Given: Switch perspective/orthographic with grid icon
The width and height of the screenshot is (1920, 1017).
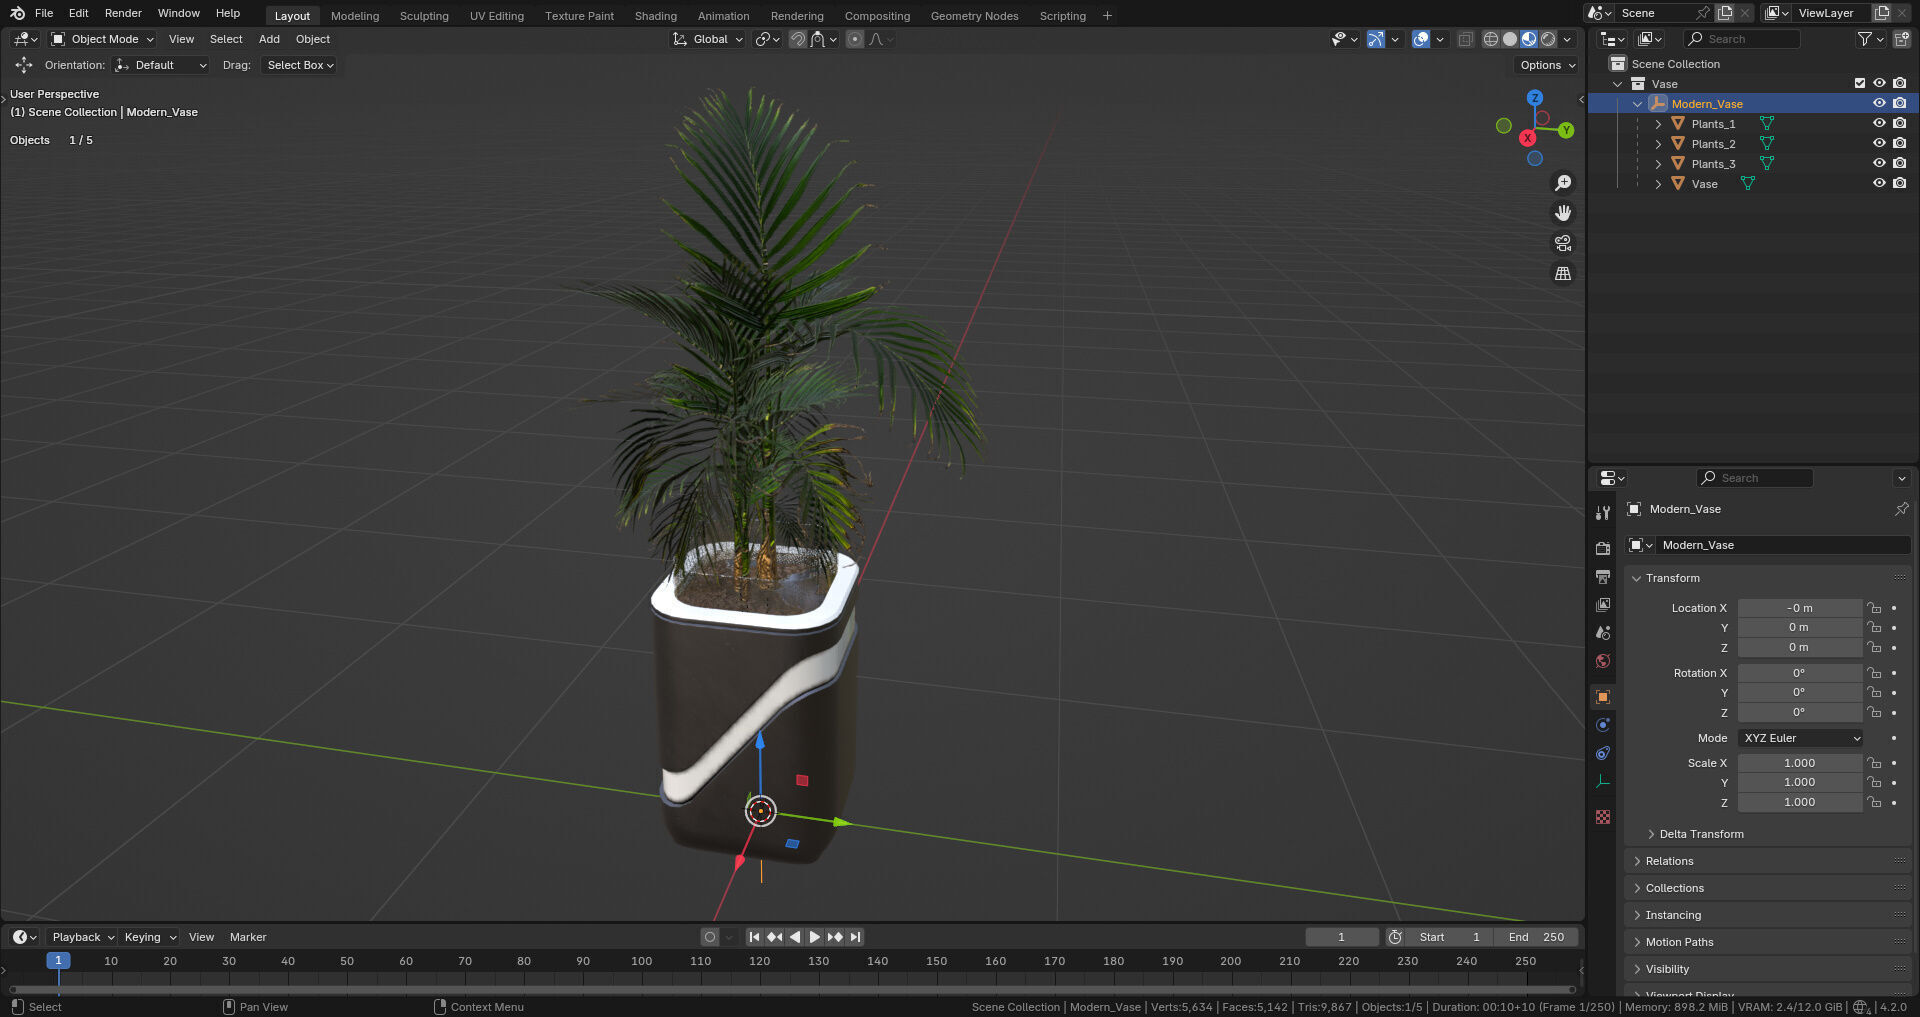Looking at the screenshot, I should point(1563,273).
